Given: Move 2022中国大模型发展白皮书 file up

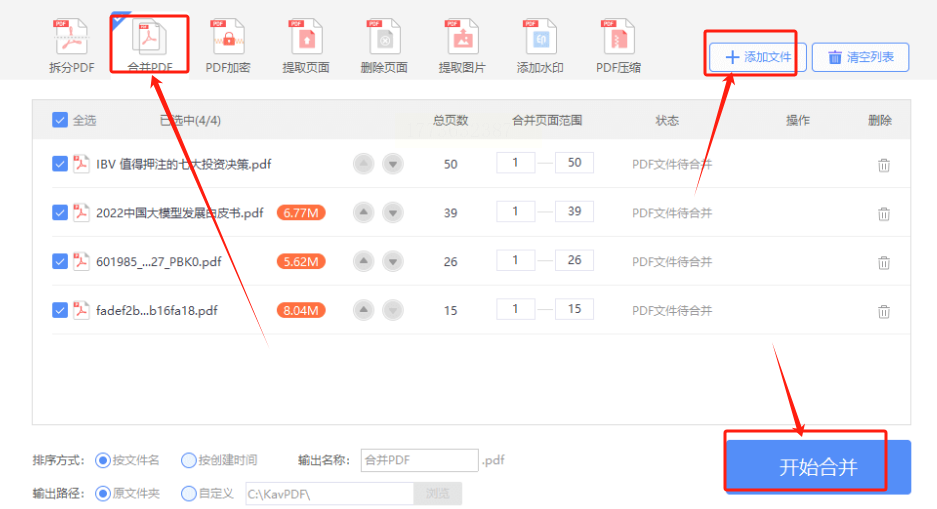Looking at the screenshot, I should [363, 213].
